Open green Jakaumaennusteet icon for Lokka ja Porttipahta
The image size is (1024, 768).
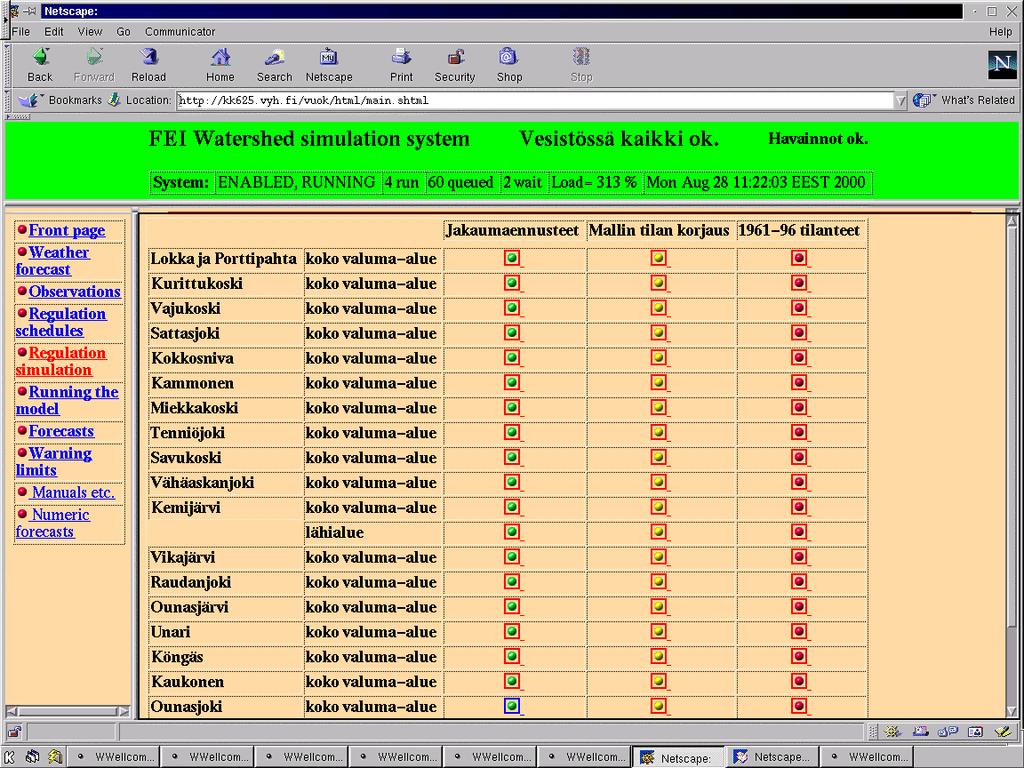tap(512, 258)
